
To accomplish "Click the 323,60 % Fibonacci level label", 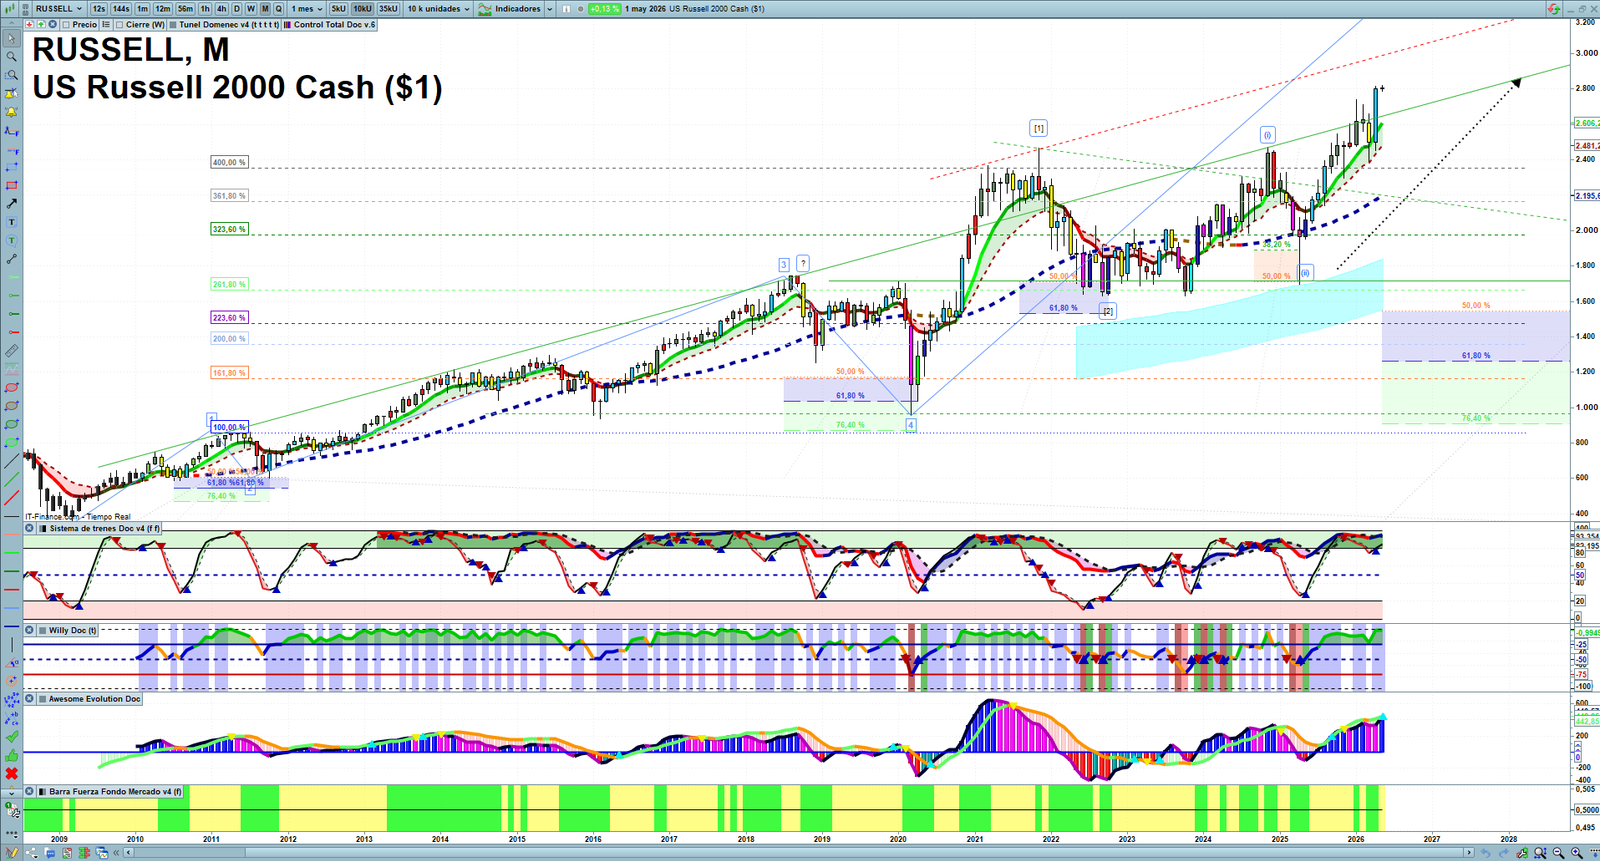I will (229, 229).
